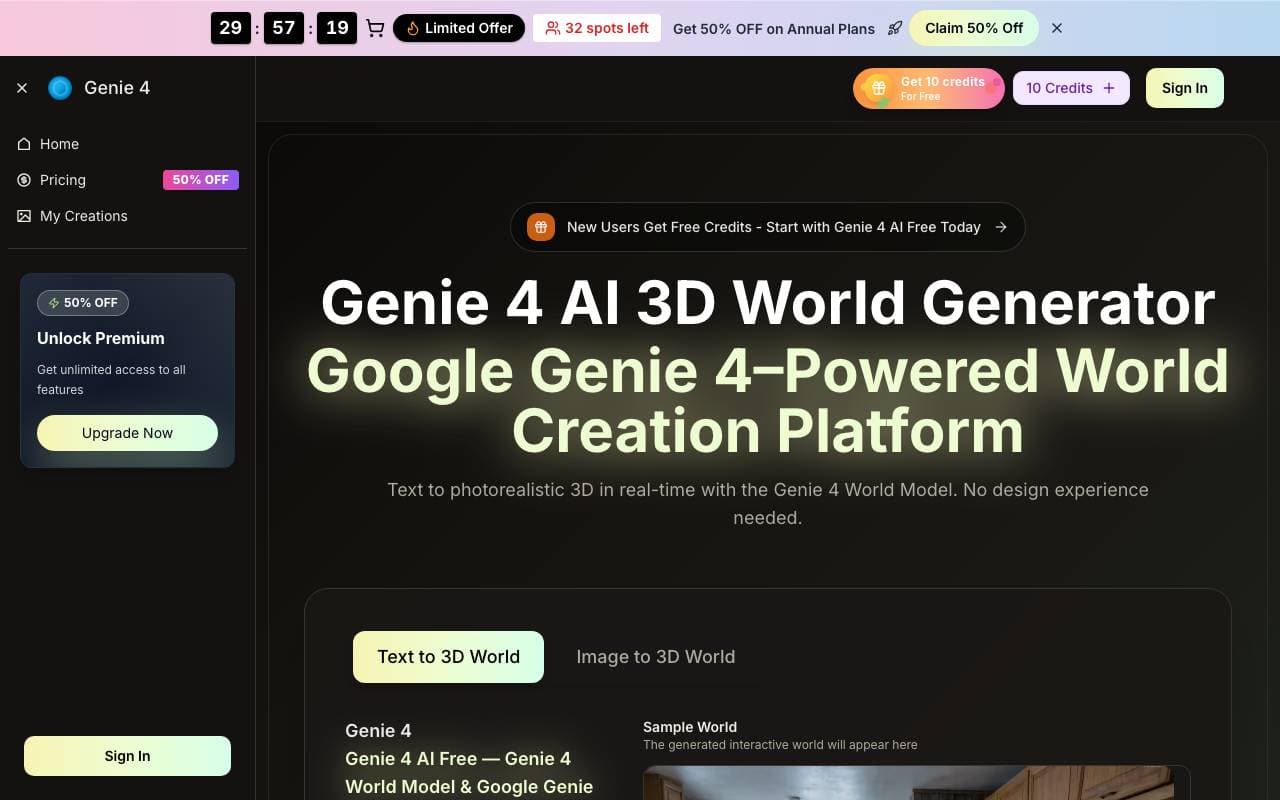Click the sidebar Sign In button
Image resolution: width=1280 pixels, height=800 pixels.
[127, 756]
